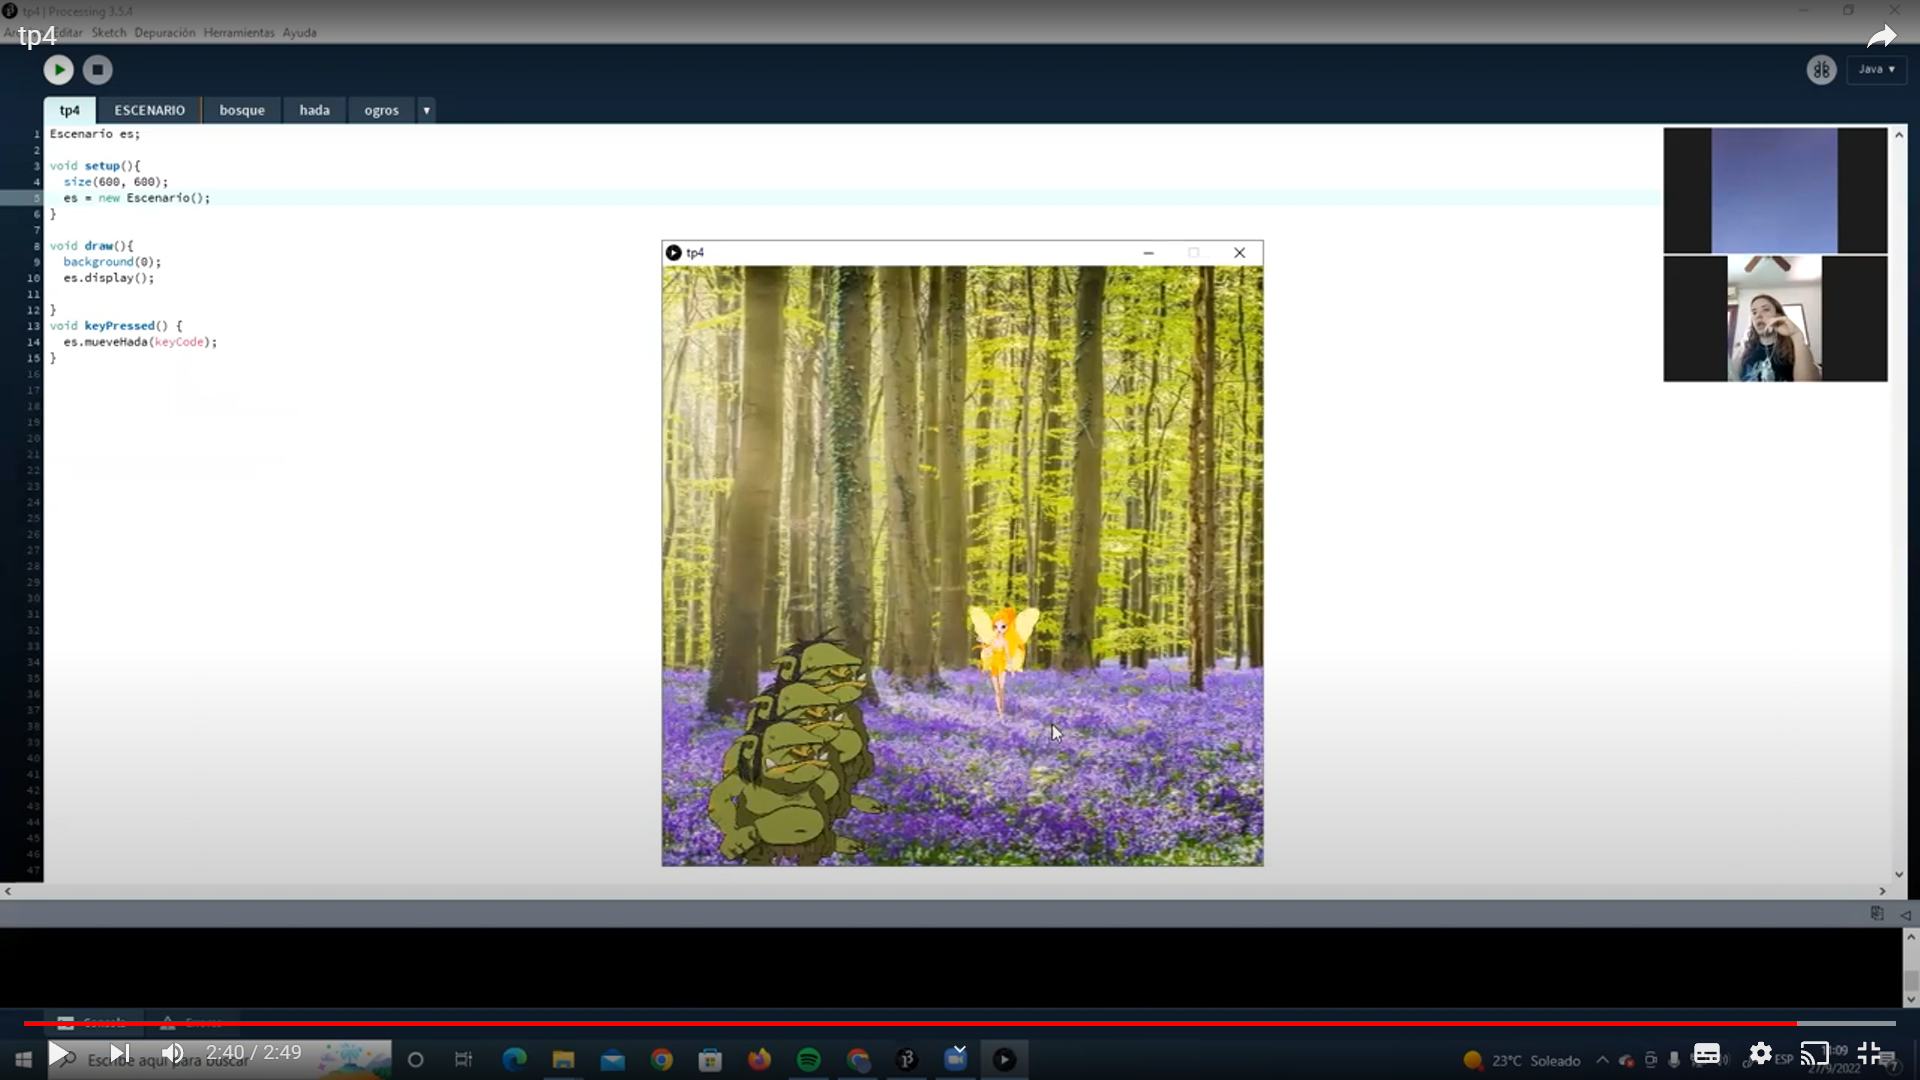Screen dimensions: 1920x1080
Task: Share the video with the arrow icon
Action: [1881, 37]
